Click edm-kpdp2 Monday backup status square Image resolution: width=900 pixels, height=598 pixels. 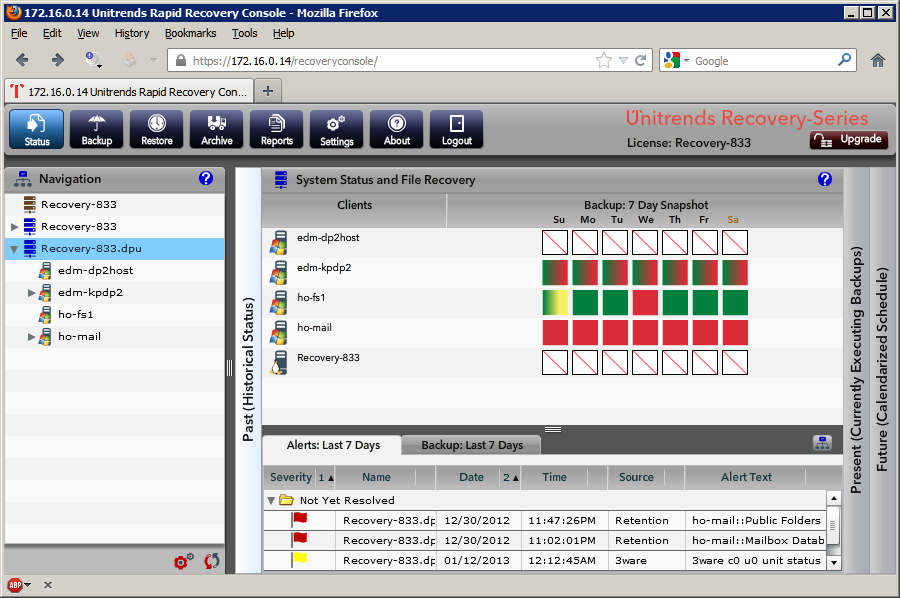pyautogui.click(x=585, y=273)
